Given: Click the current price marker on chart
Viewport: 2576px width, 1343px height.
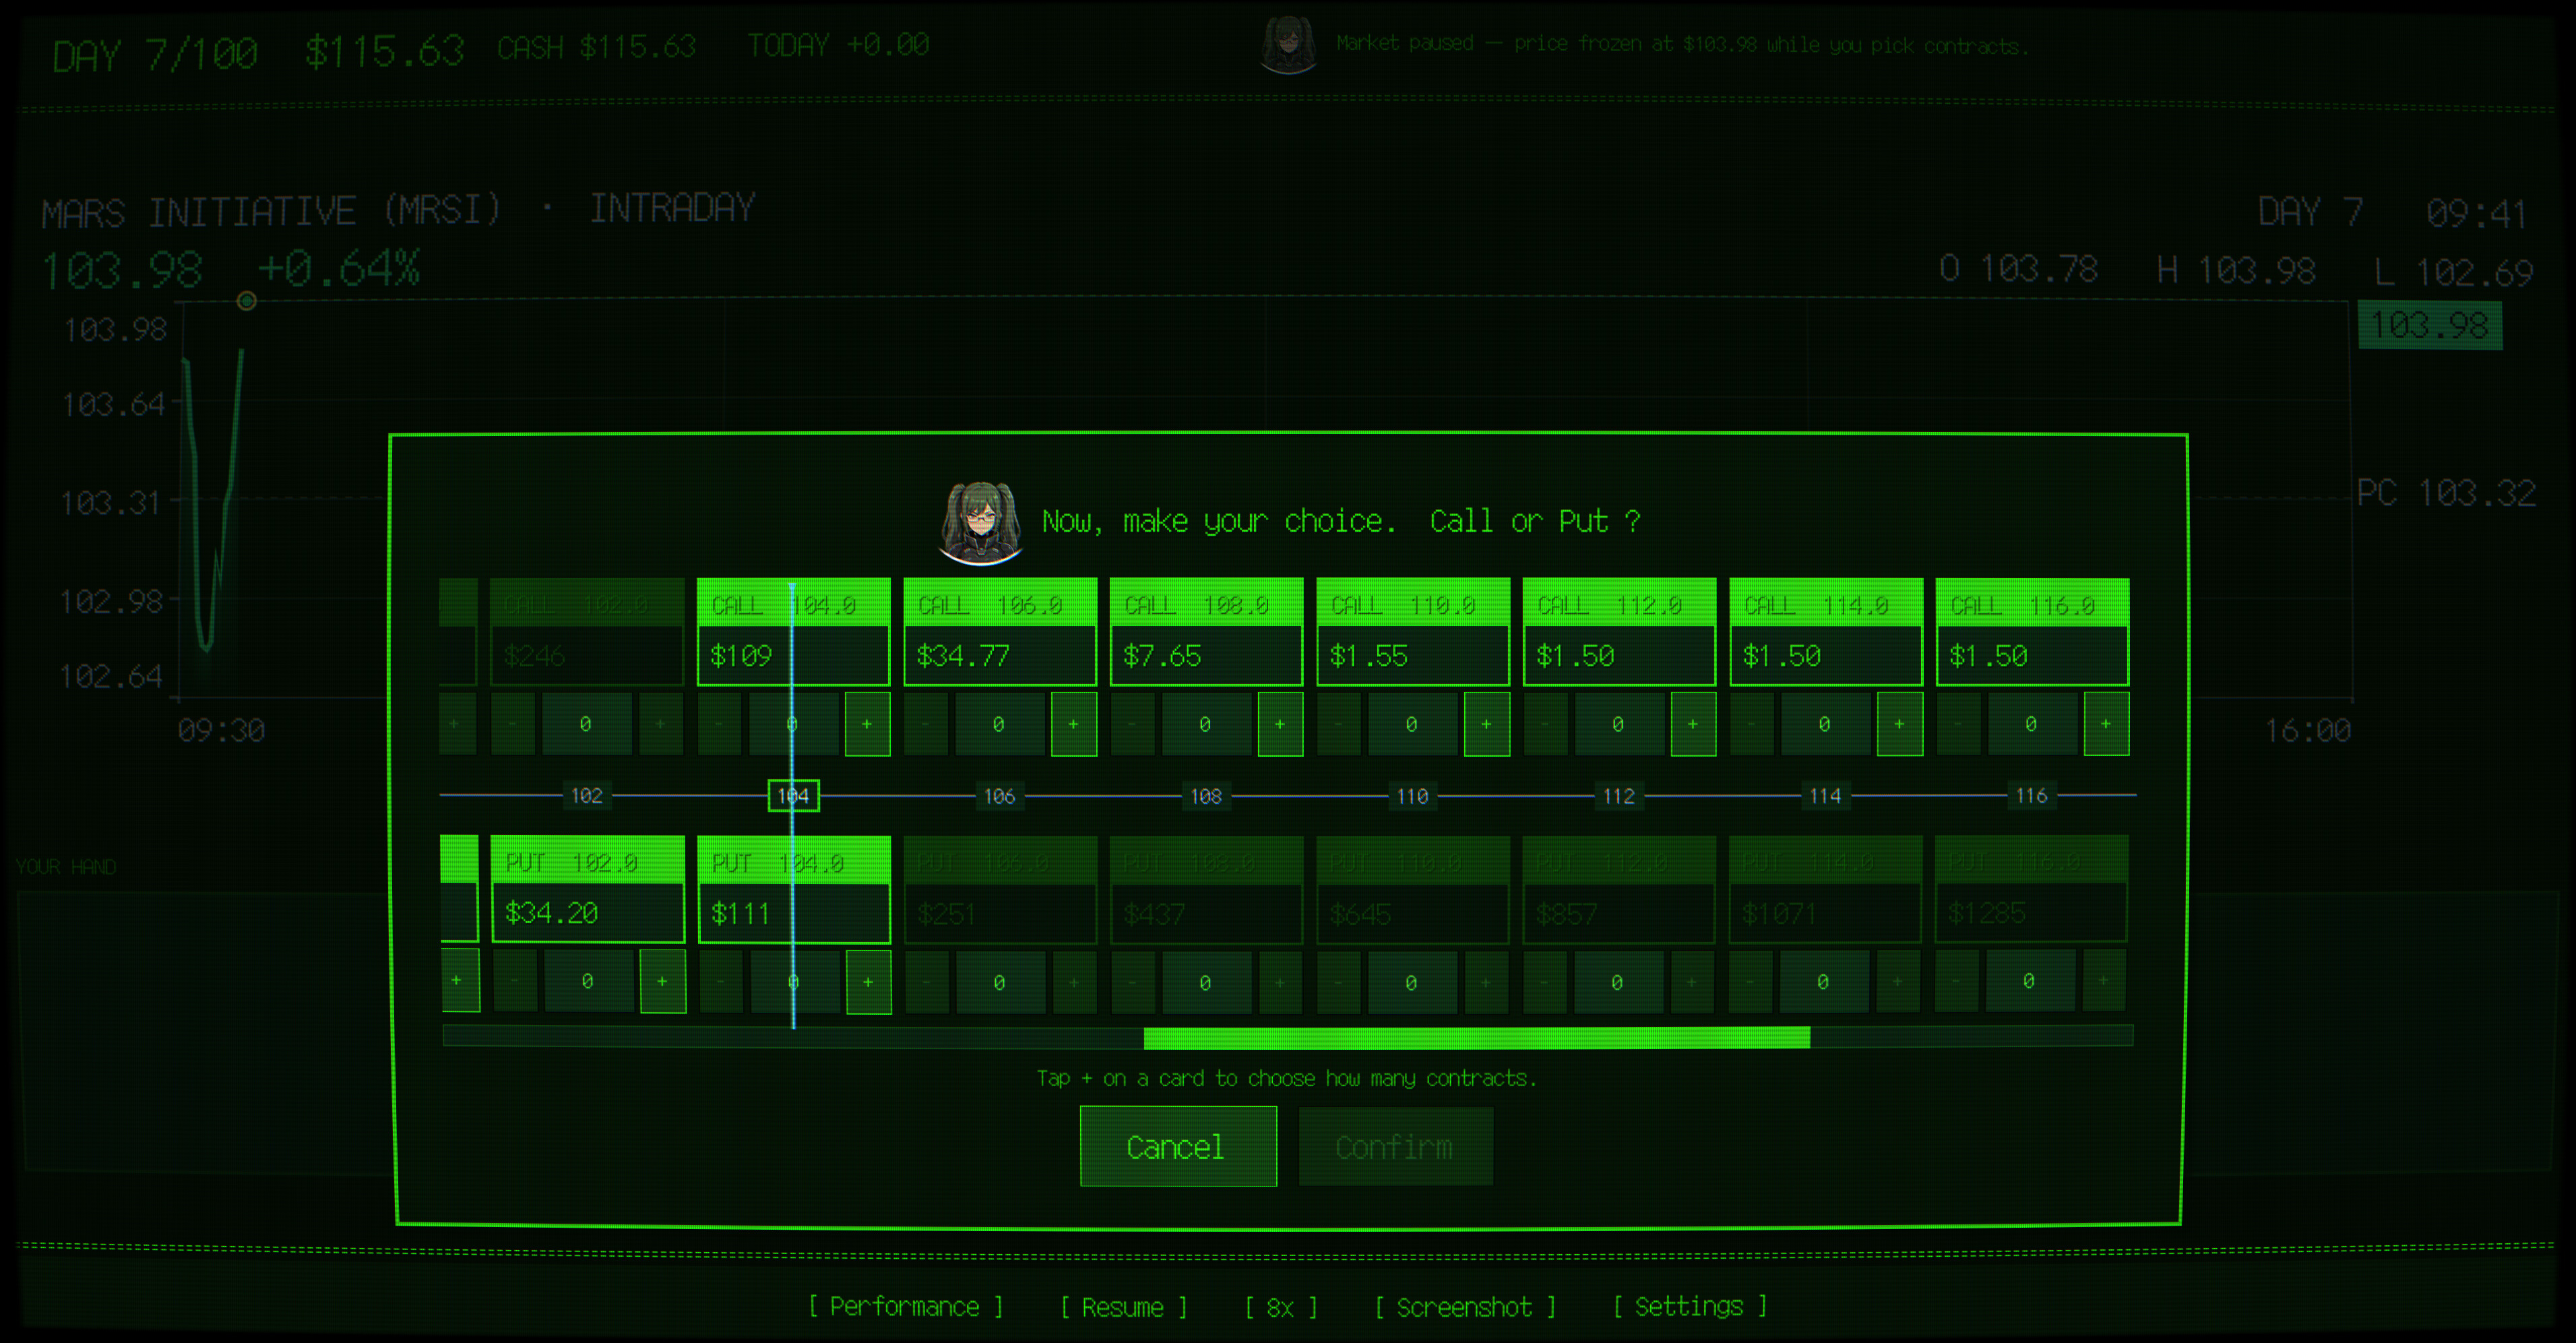Looking at the screenshot, I should coord(246,301).
